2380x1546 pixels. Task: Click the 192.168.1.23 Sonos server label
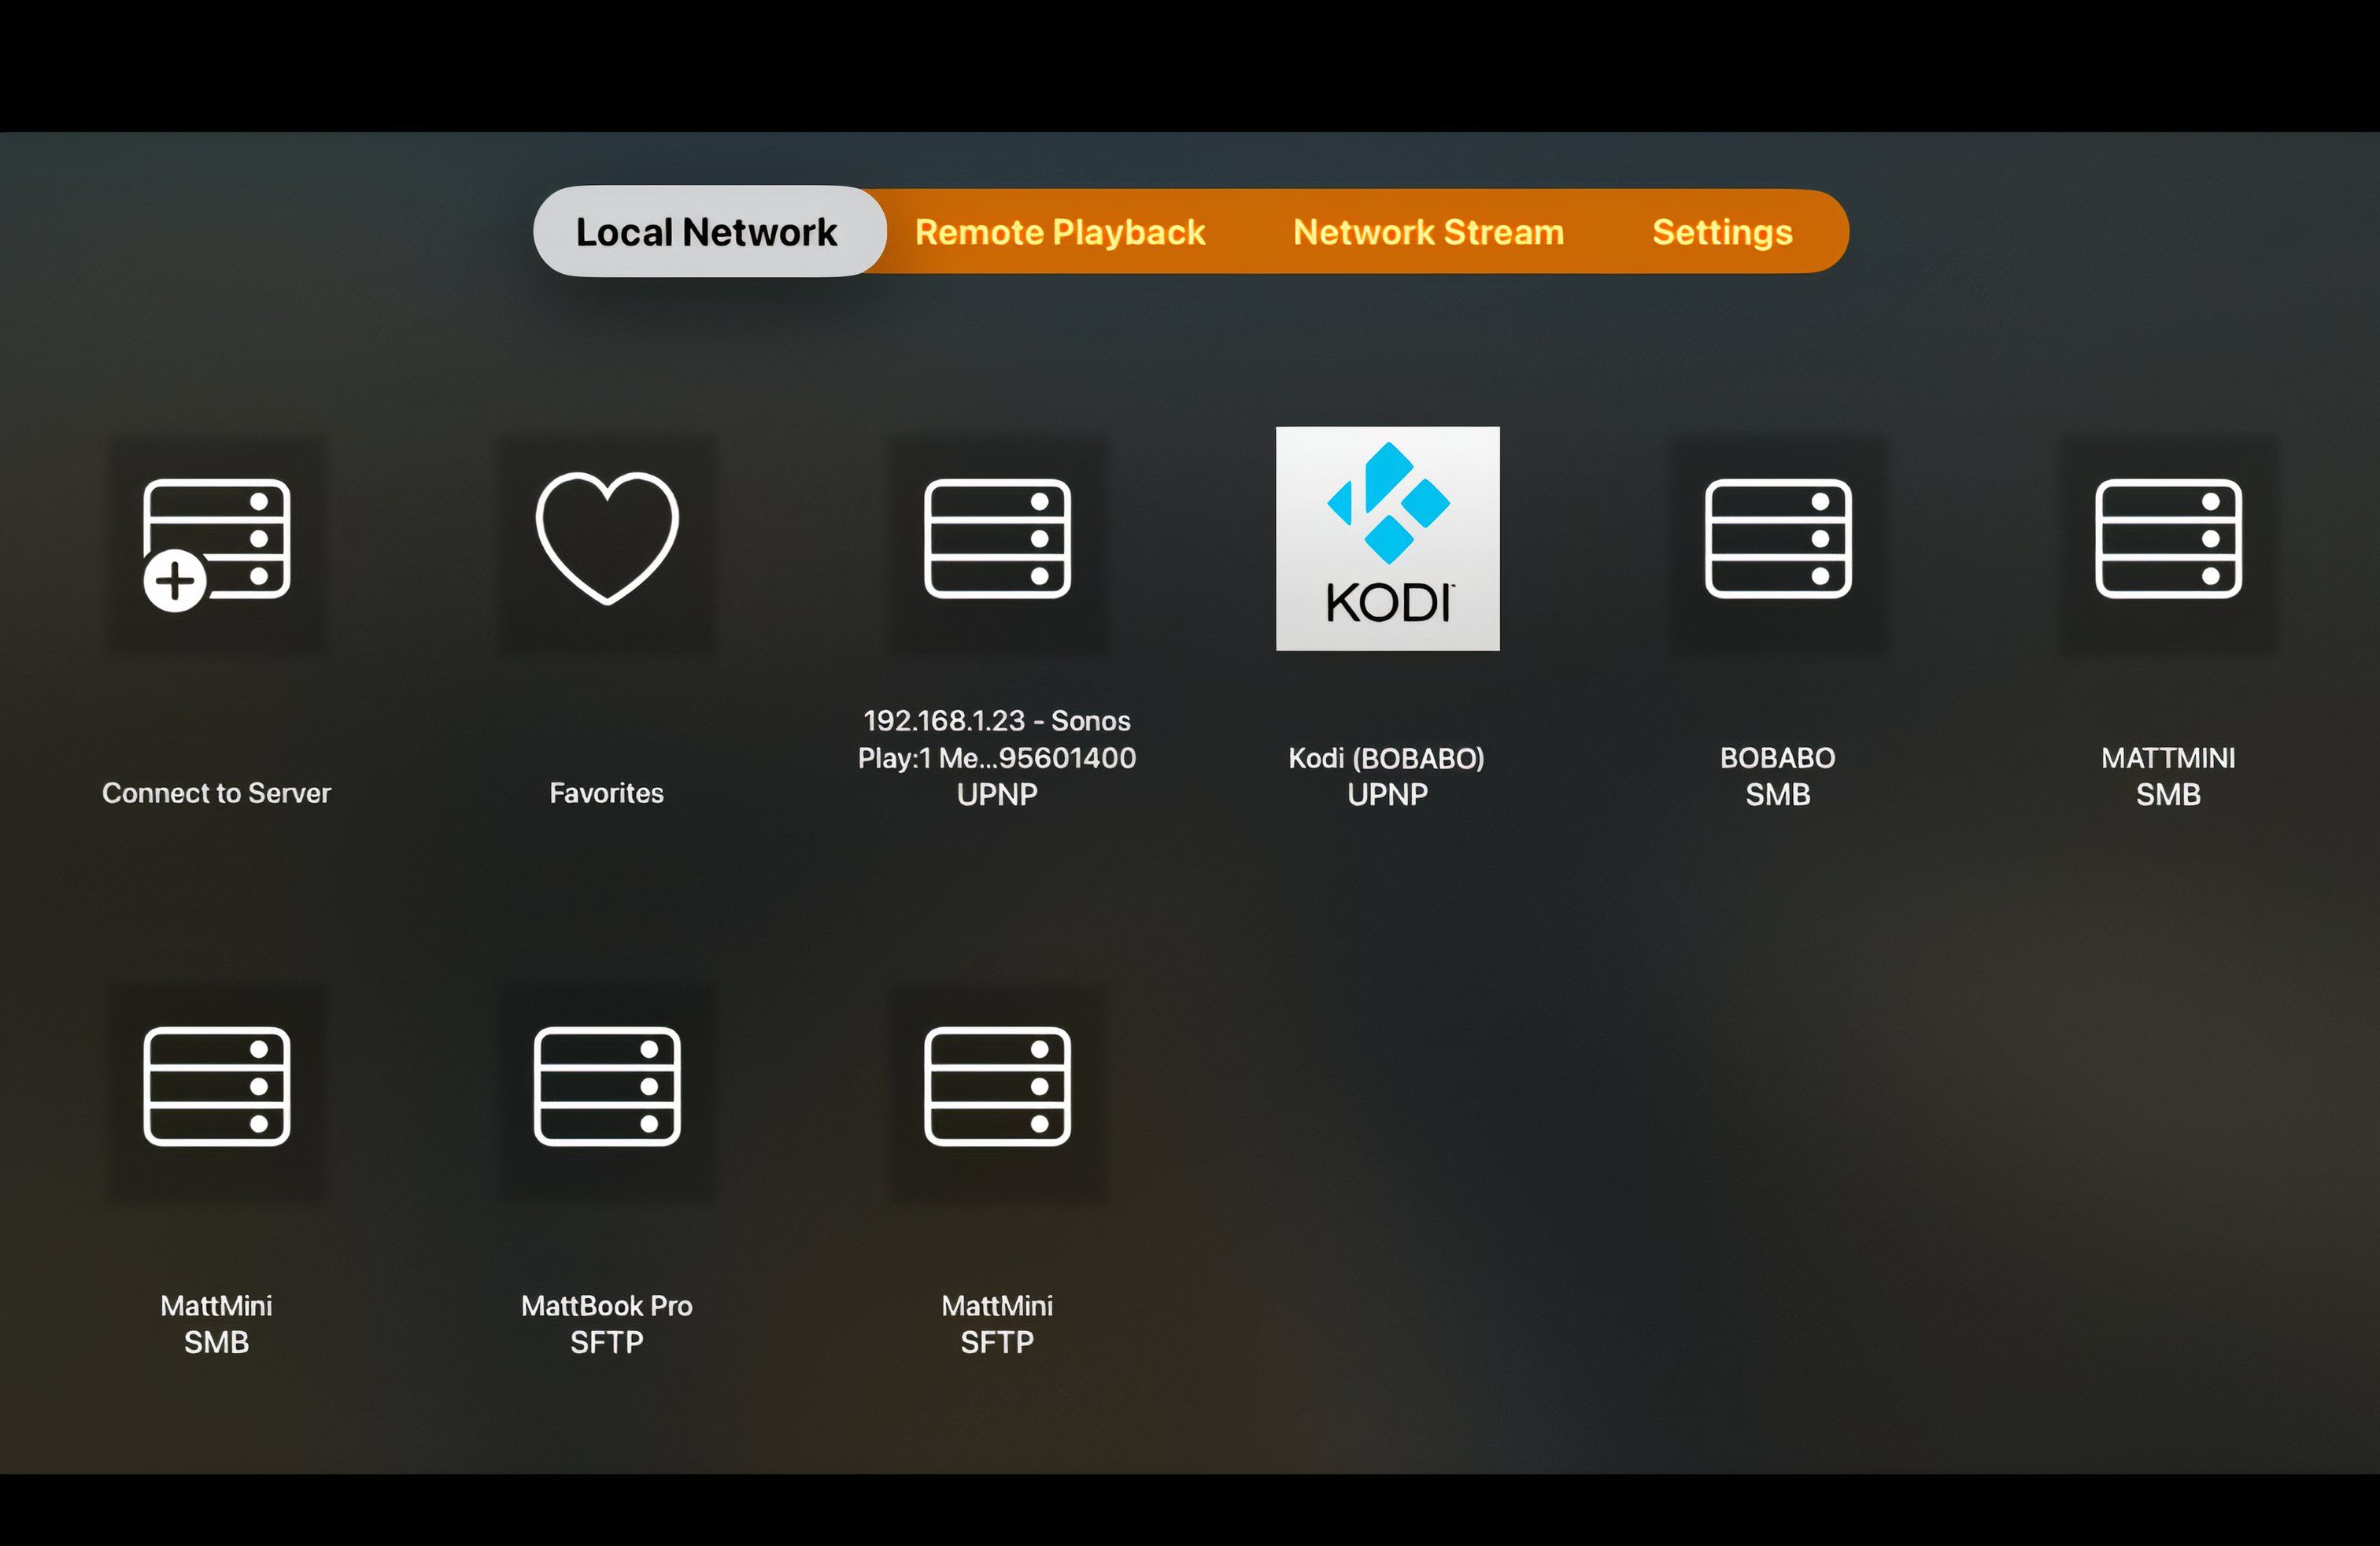tap(997, 758)
